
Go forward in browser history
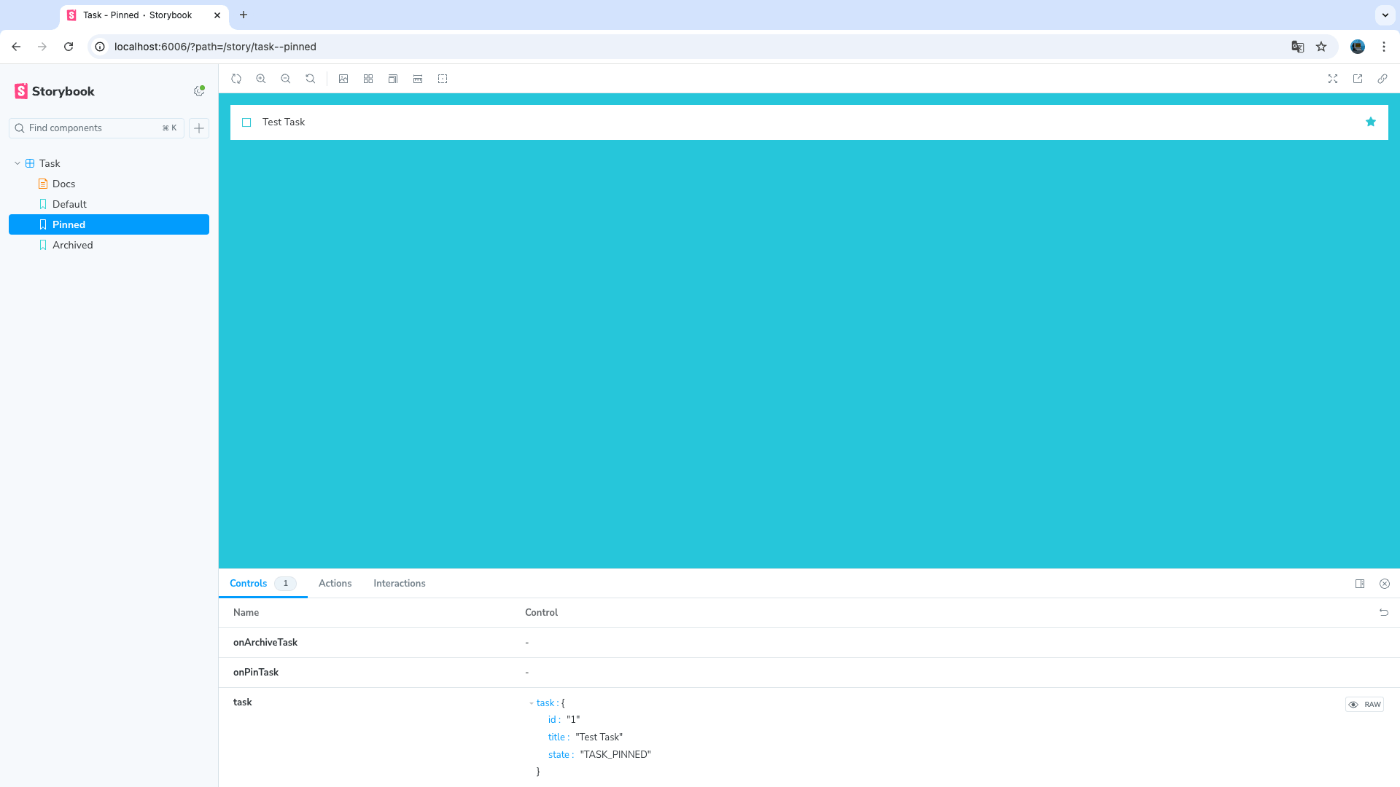point(42,46)
